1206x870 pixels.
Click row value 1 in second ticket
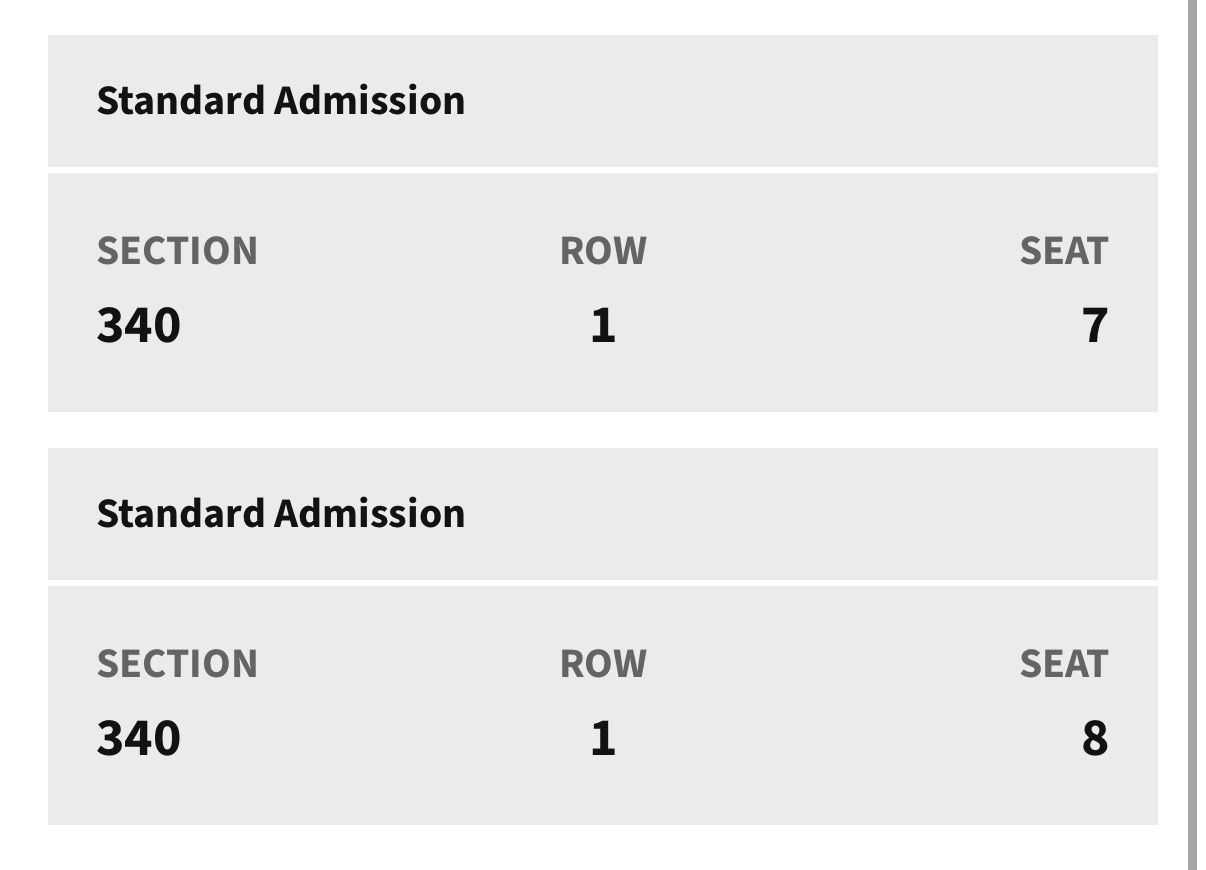pos(603,739)
